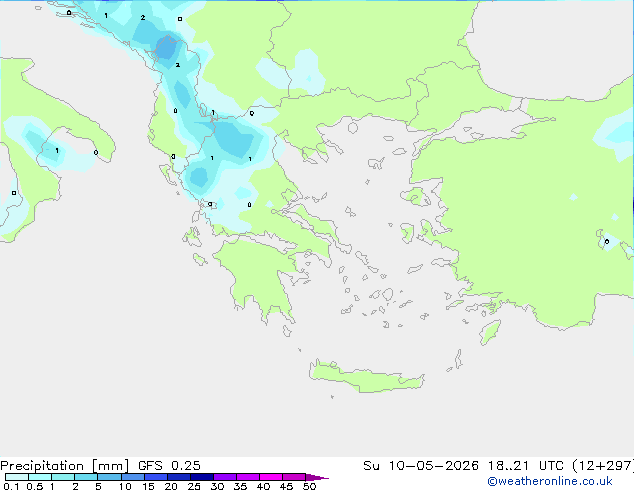This screenshot has width=634, height=490.
Task: Click the '(12+297)' forecast run label
Action: (603, 466)
